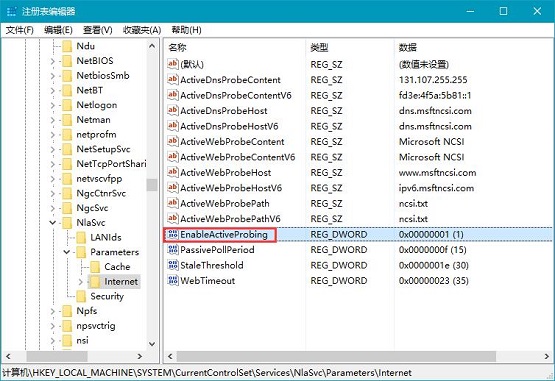This screenshot has width=555, height=381.
Task: Select the netprofm key
Action: pyautogui.click(x=96, y=135)
